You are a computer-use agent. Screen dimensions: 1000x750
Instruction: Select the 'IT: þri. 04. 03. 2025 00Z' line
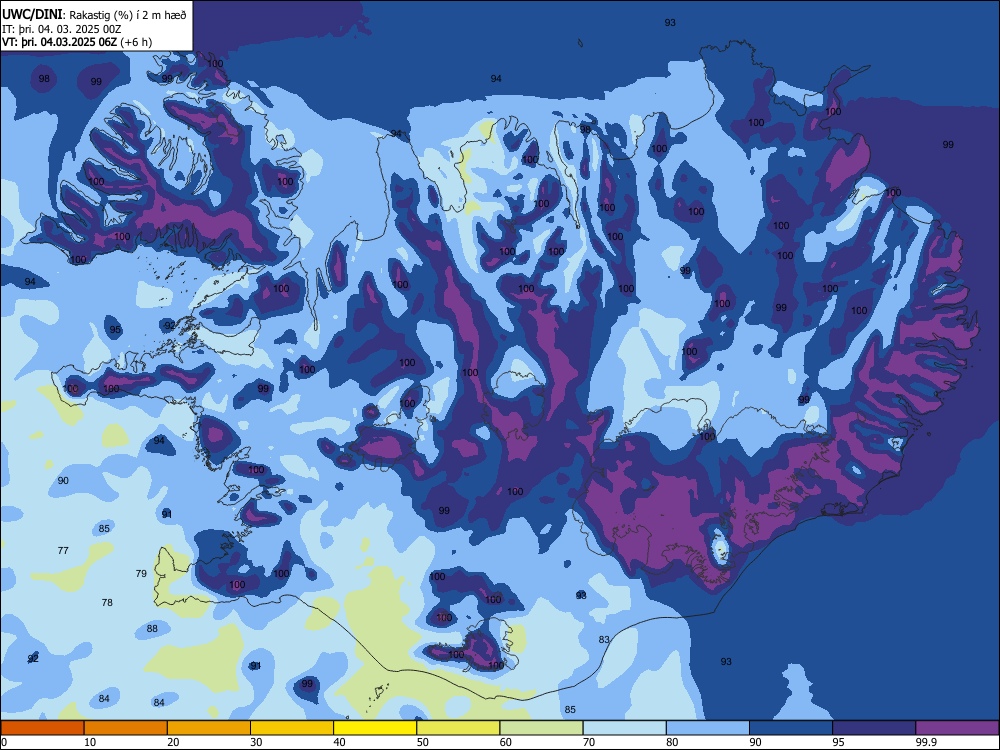click(62, 29)
